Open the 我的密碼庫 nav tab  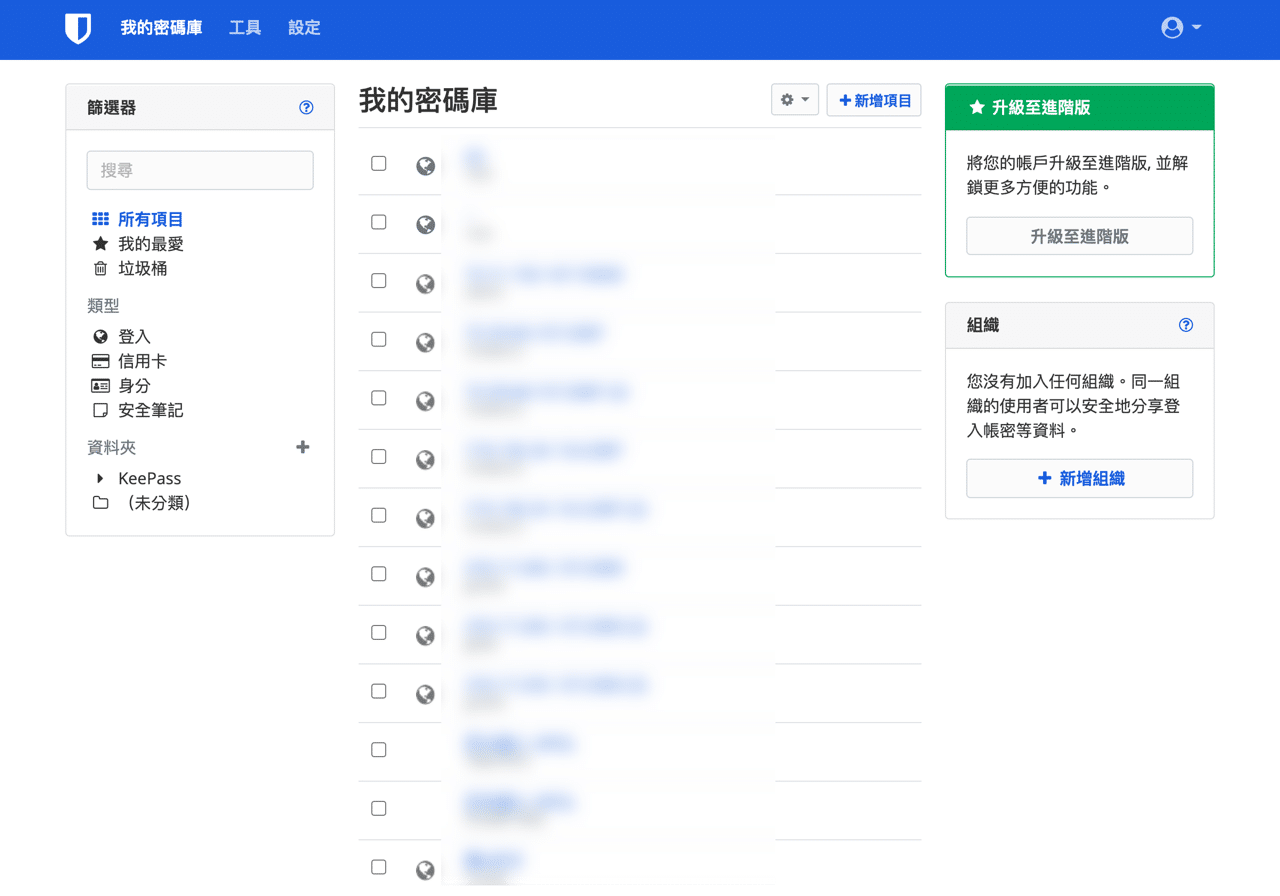point(161,28)
